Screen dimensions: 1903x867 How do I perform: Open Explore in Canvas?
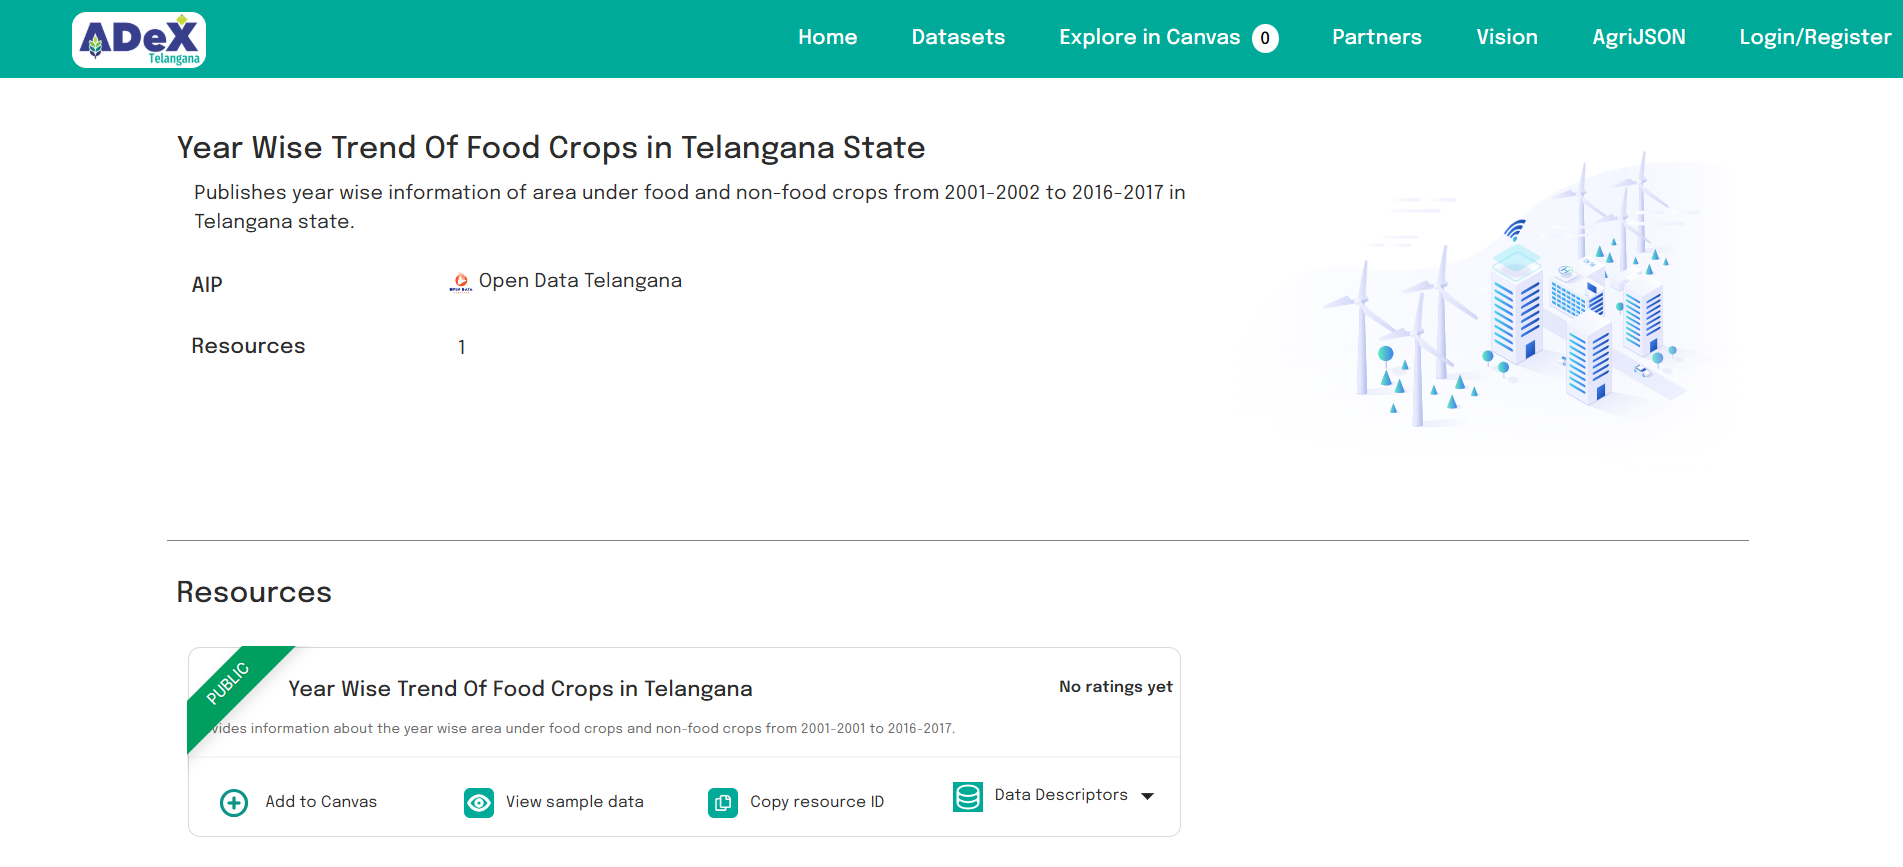pos(1149,38)
